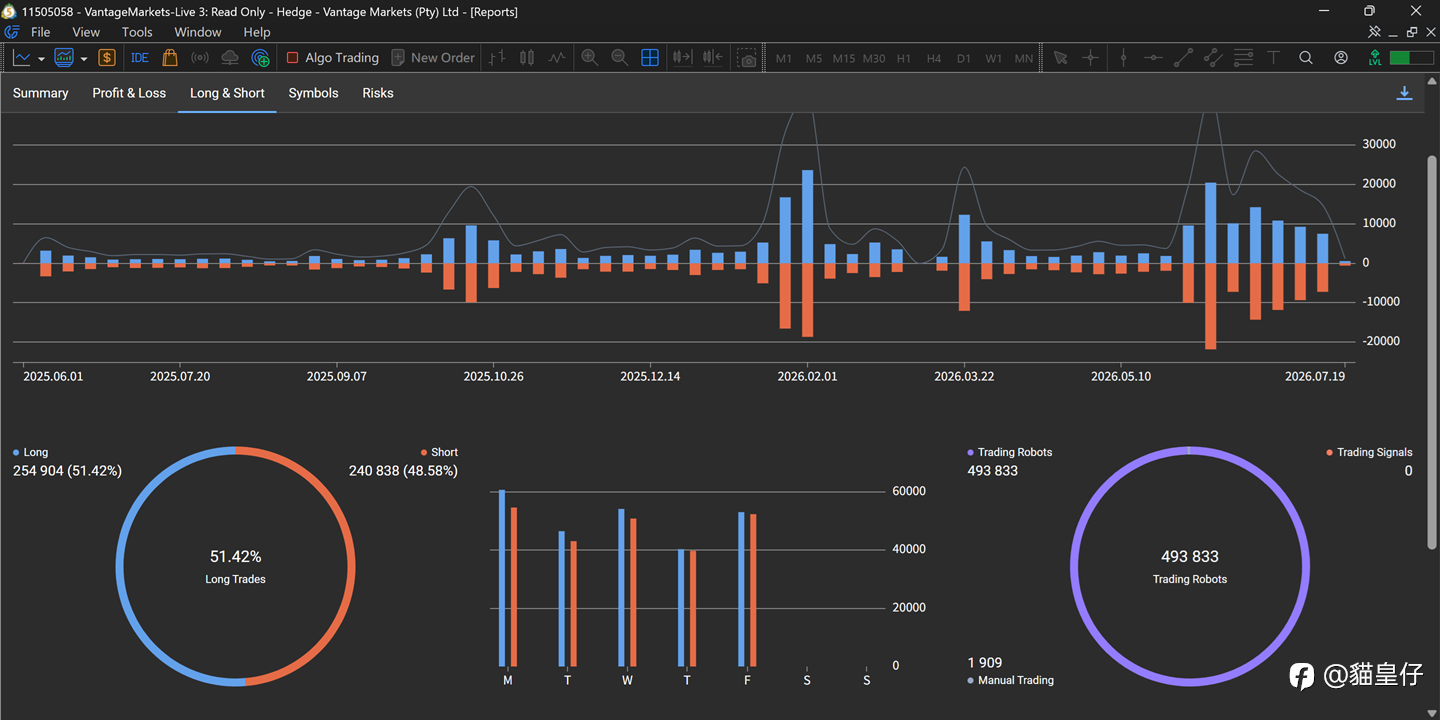The image size is (1440, 720).
Task: Switch chart to line chart style
Action: click(557, 58)
